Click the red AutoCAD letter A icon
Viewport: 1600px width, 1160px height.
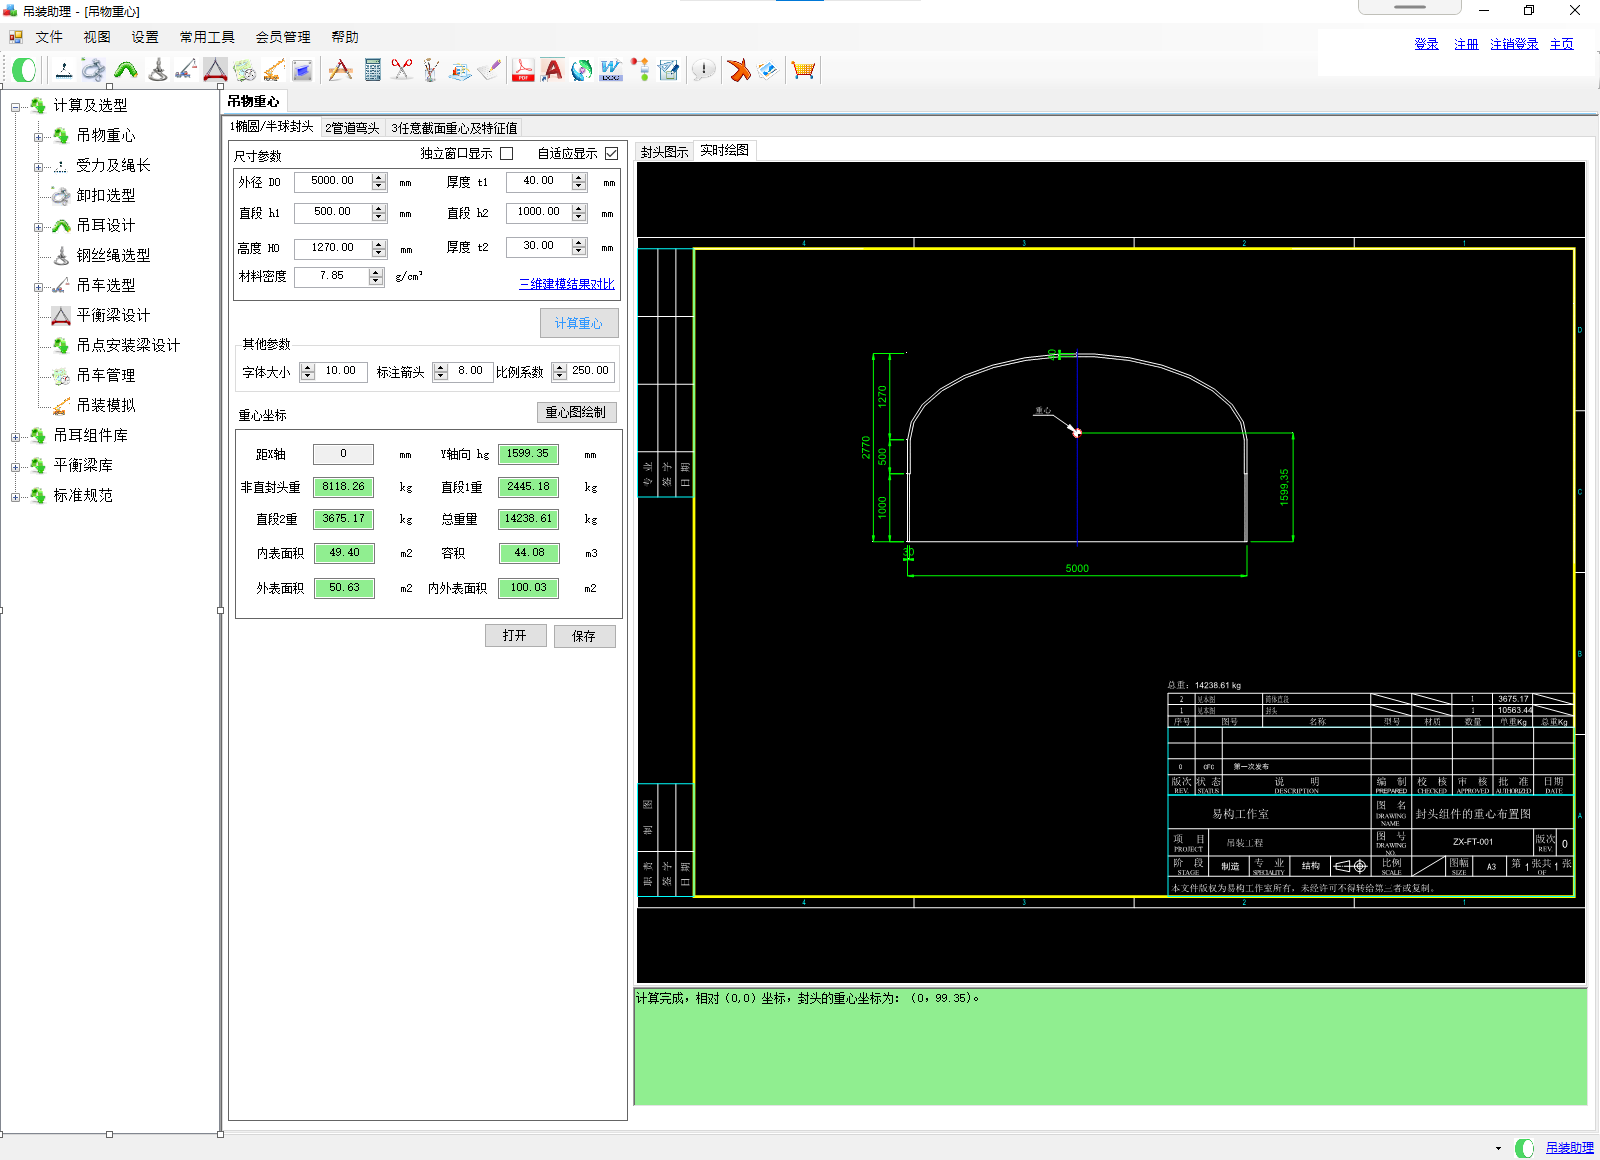552,70
